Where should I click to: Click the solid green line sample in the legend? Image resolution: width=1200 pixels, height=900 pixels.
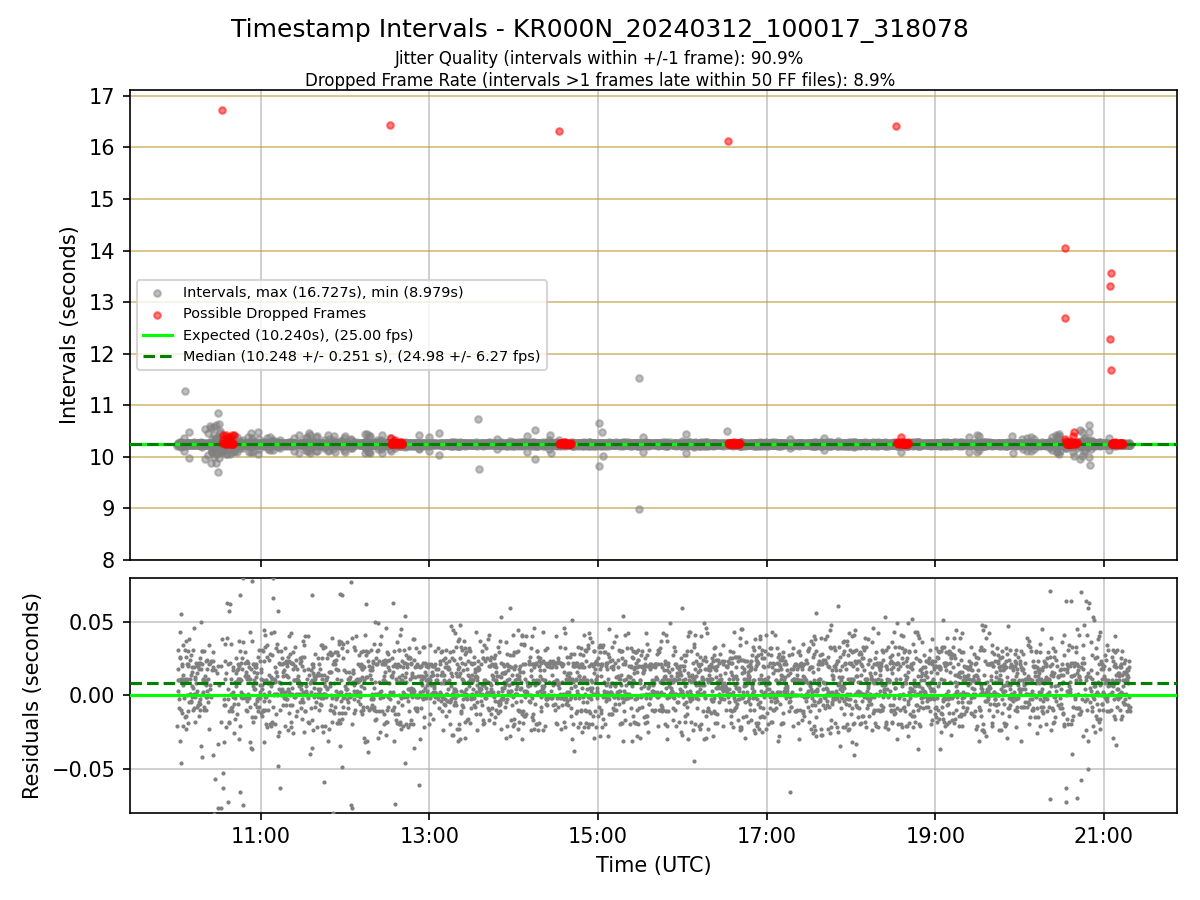click(x=158, y=335)
